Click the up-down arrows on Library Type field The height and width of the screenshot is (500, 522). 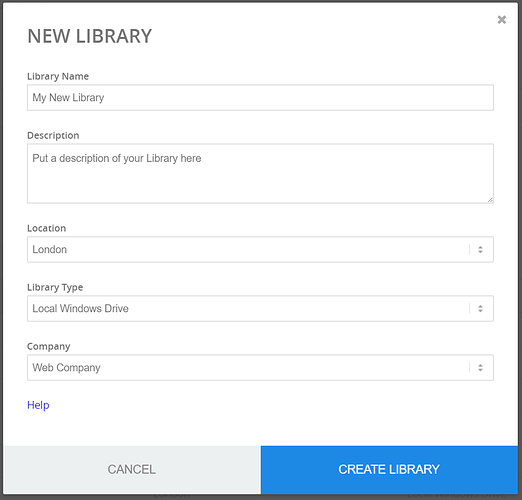pyautogui.click(x=480, y=308)
